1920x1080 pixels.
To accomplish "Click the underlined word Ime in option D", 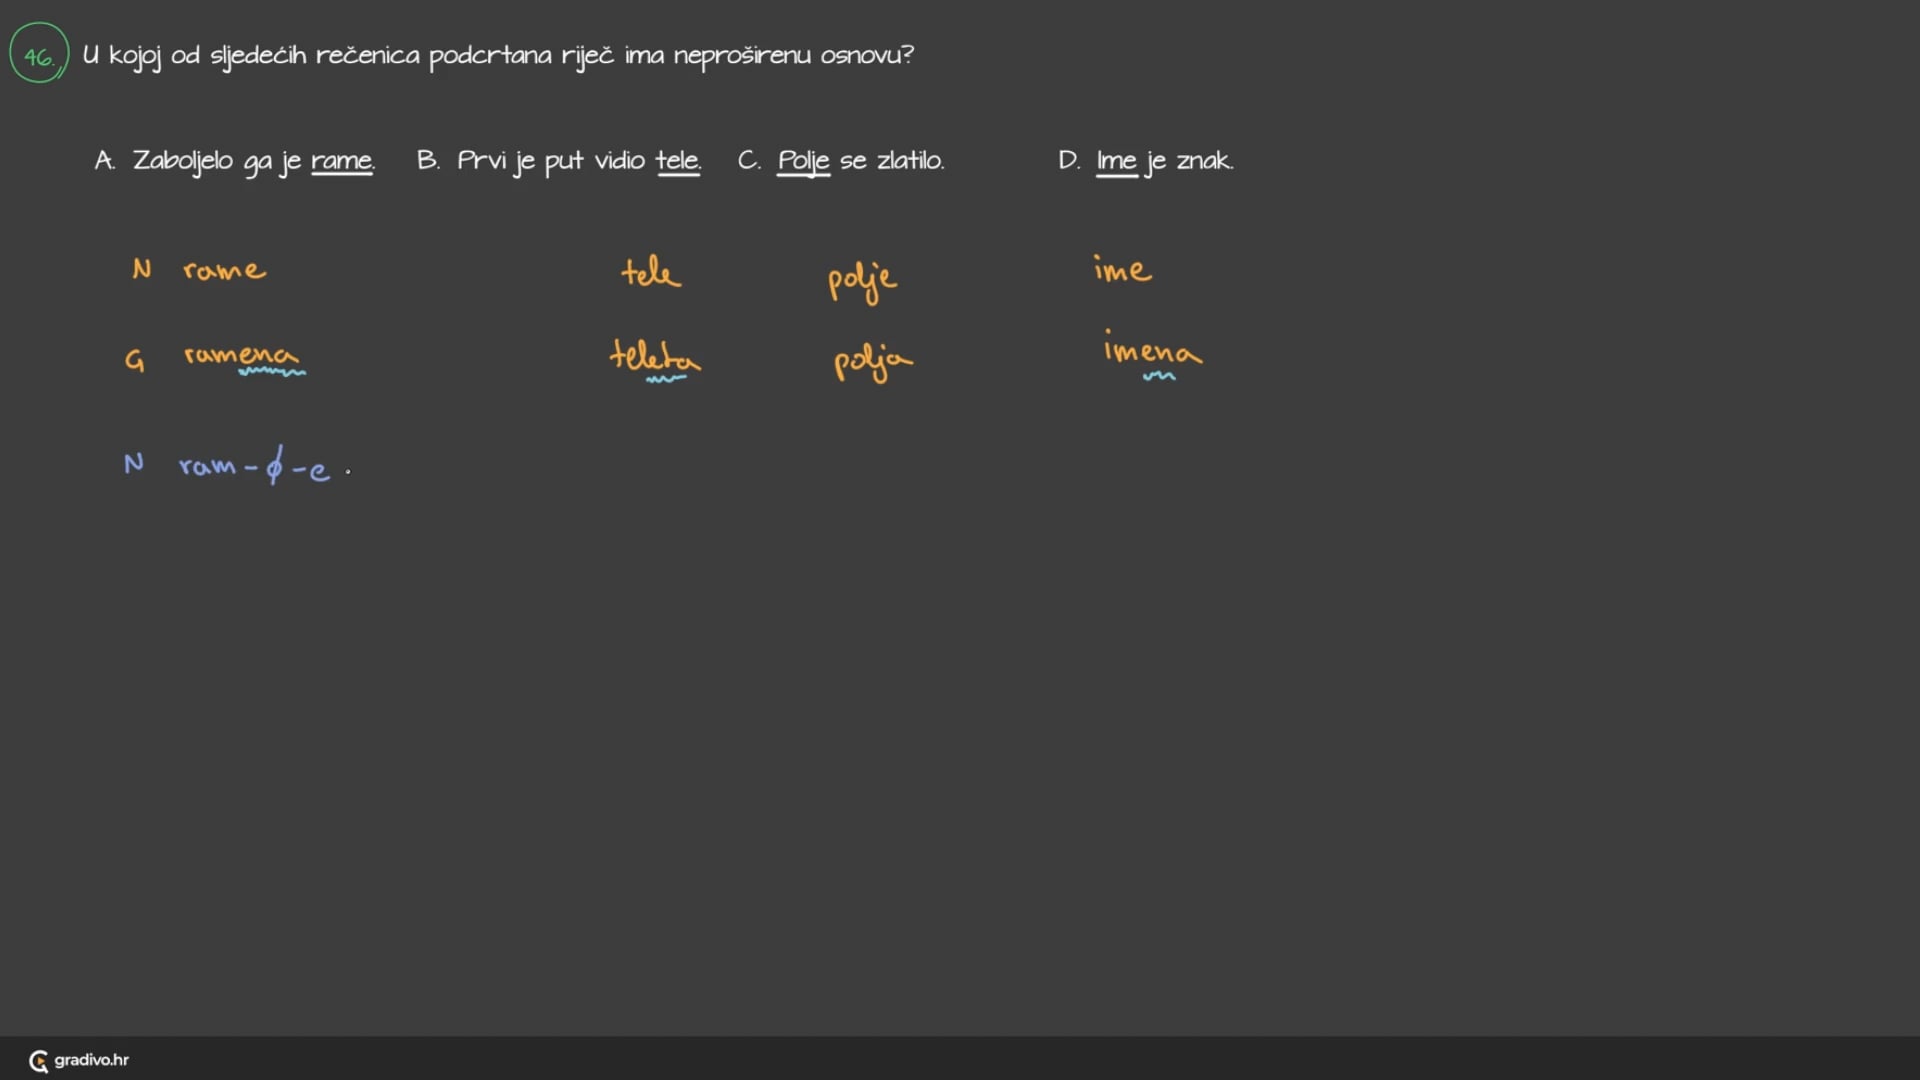I will pos(1116,161).
